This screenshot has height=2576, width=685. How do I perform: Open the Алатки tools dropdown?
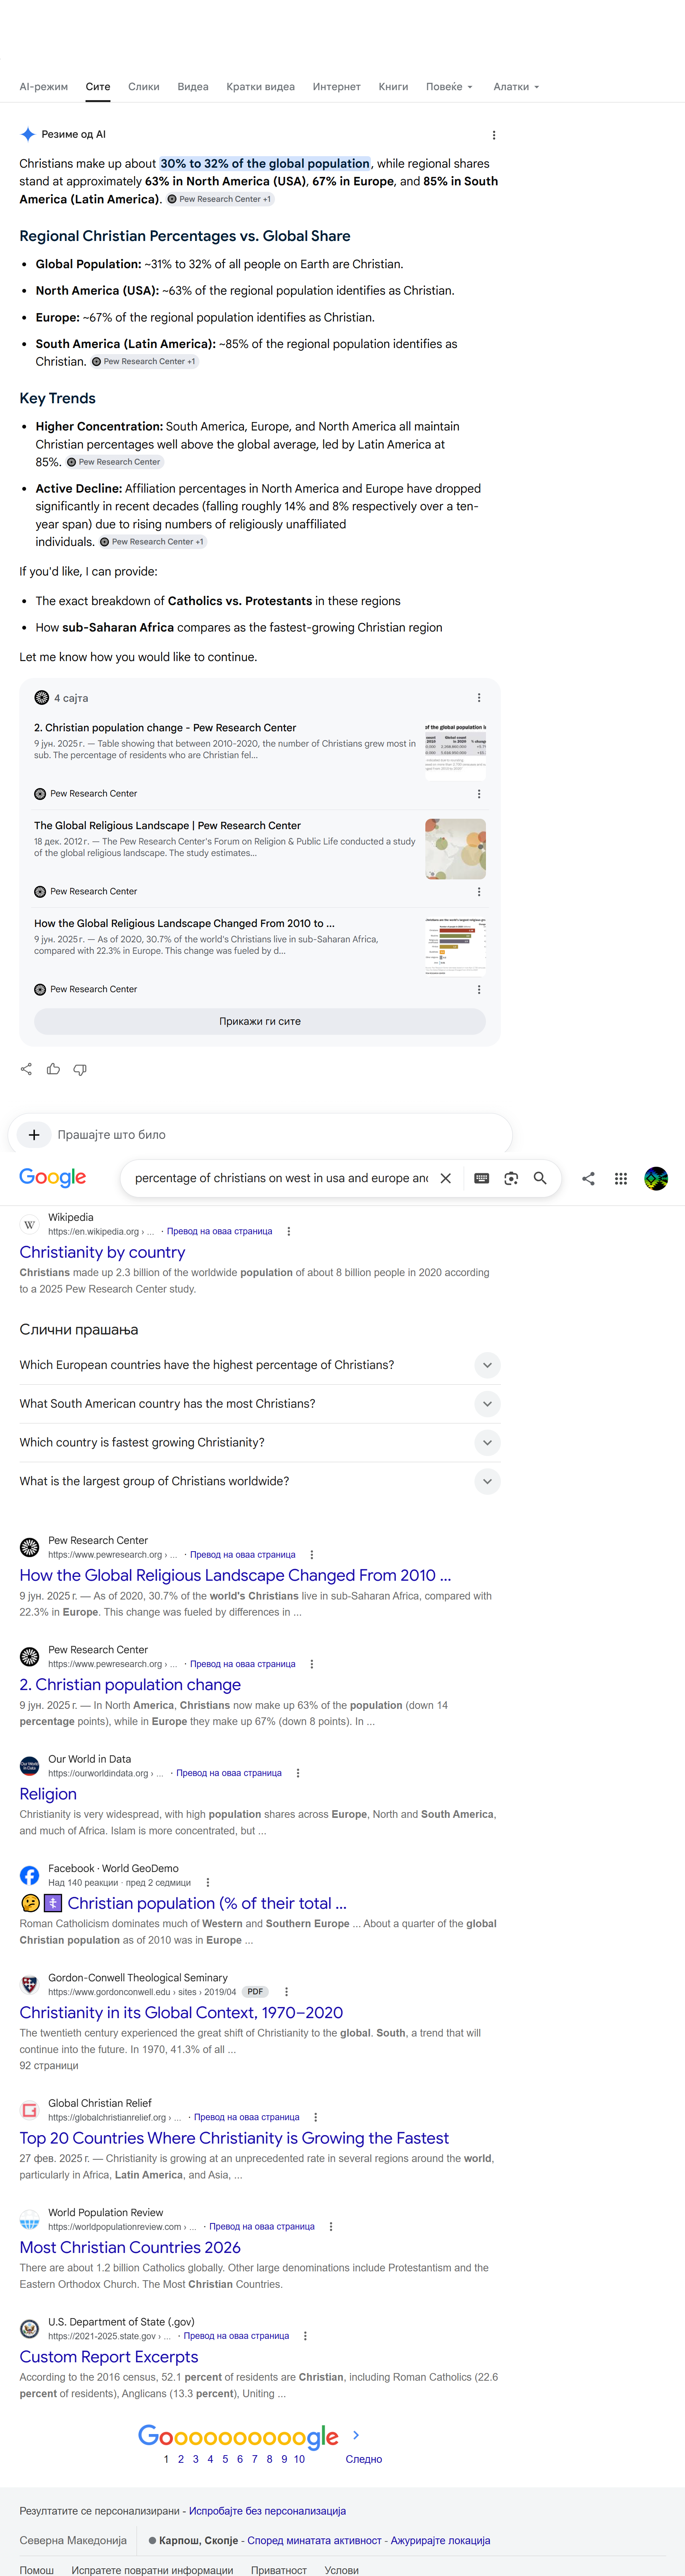pos(516,87)
